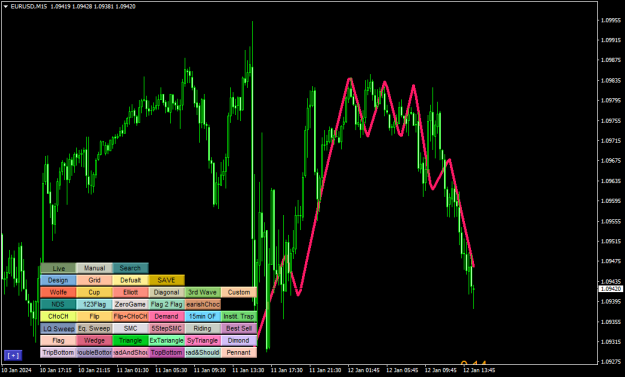This screenshot has height=377, width=625.
Task: Pick the Diagonal pattern button
Action: click(167, 292)
